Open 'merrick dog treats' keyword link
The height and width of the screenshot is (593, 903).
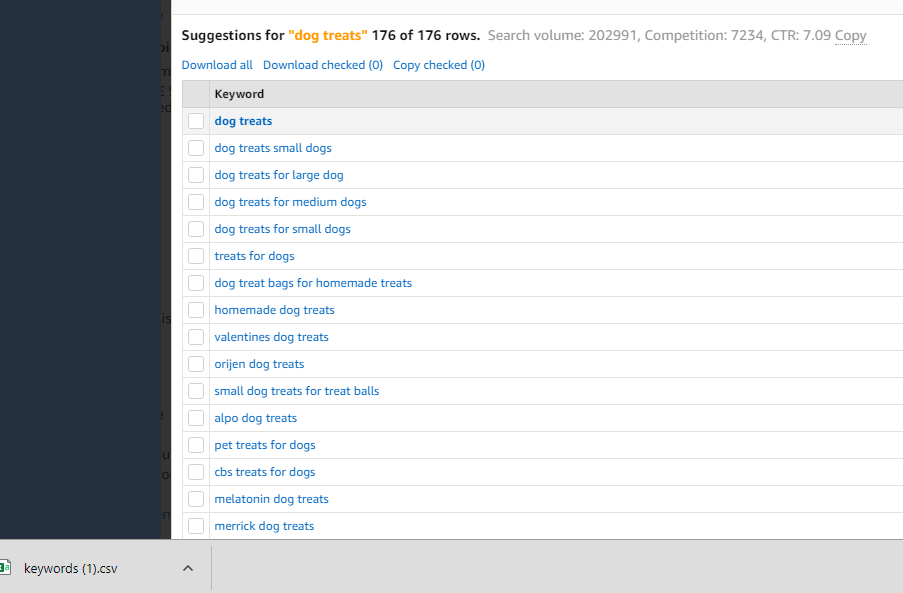click(x=264, y=526)
